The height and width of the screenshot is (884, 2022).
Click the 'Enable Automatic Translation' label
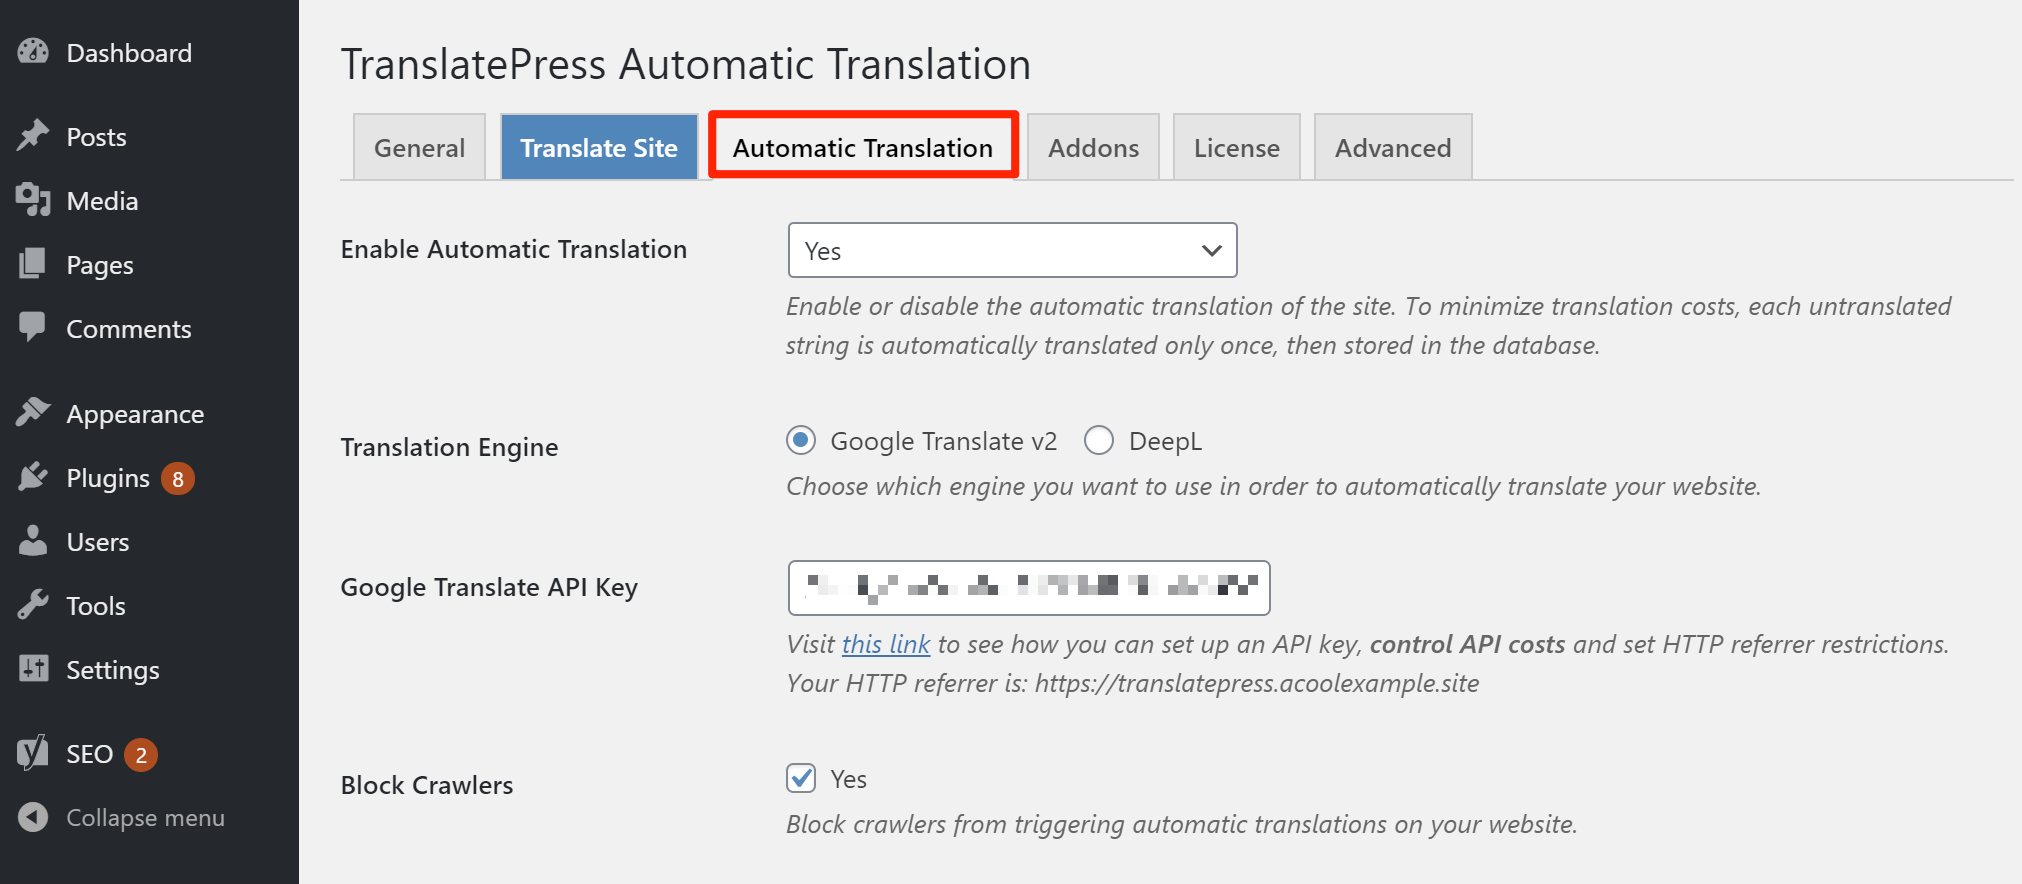click(514, 249)
